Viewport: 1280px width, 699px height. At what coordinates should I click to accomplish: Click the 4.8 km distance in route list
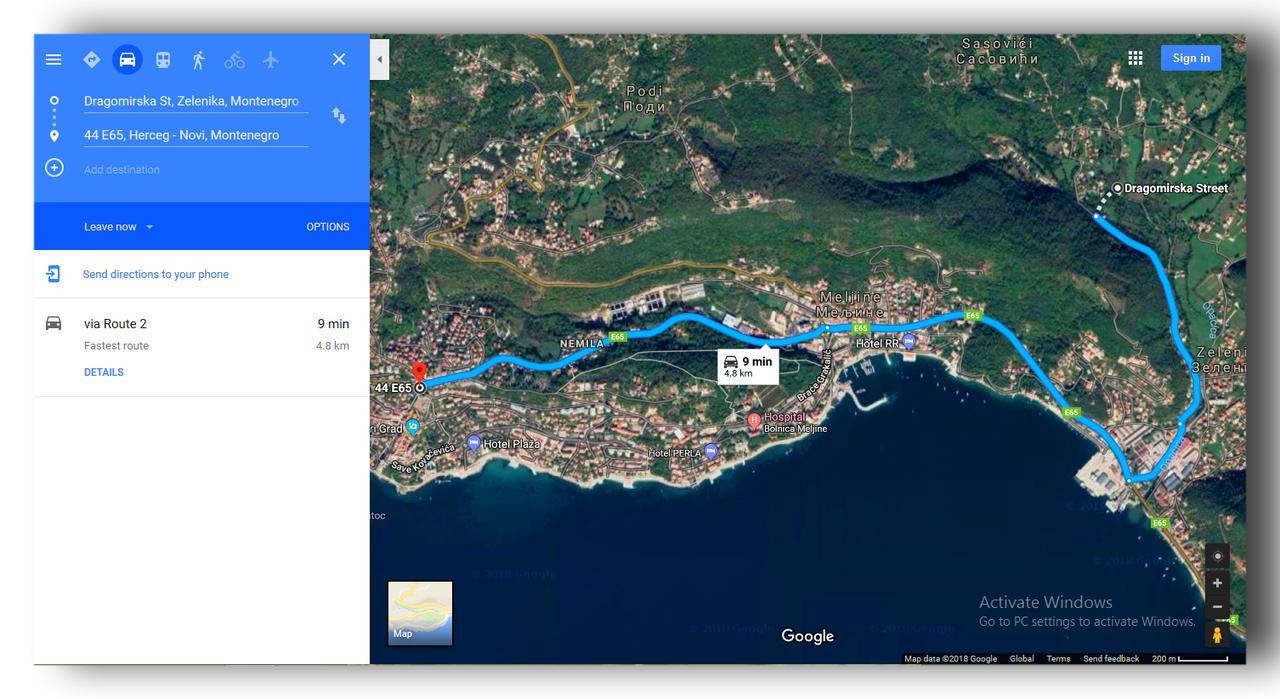[333, 346]
